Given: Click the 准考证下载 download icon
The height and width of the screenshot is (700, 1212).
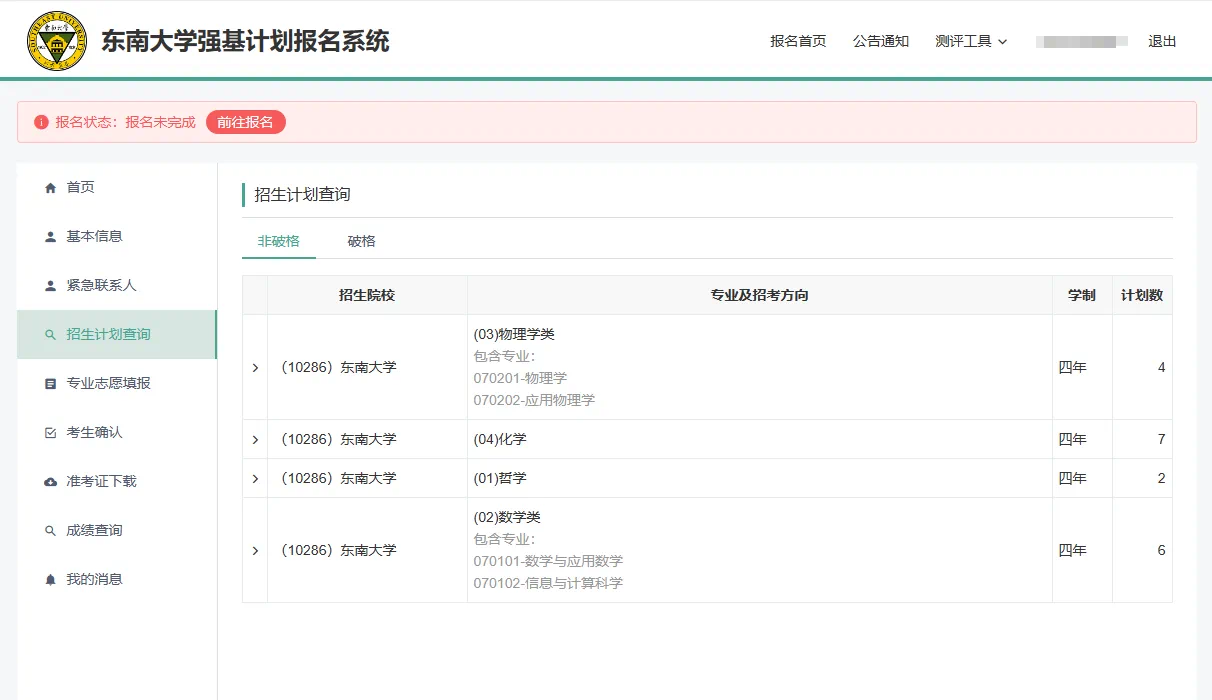Looking at the screenshot, I should [x=50, y=481].
